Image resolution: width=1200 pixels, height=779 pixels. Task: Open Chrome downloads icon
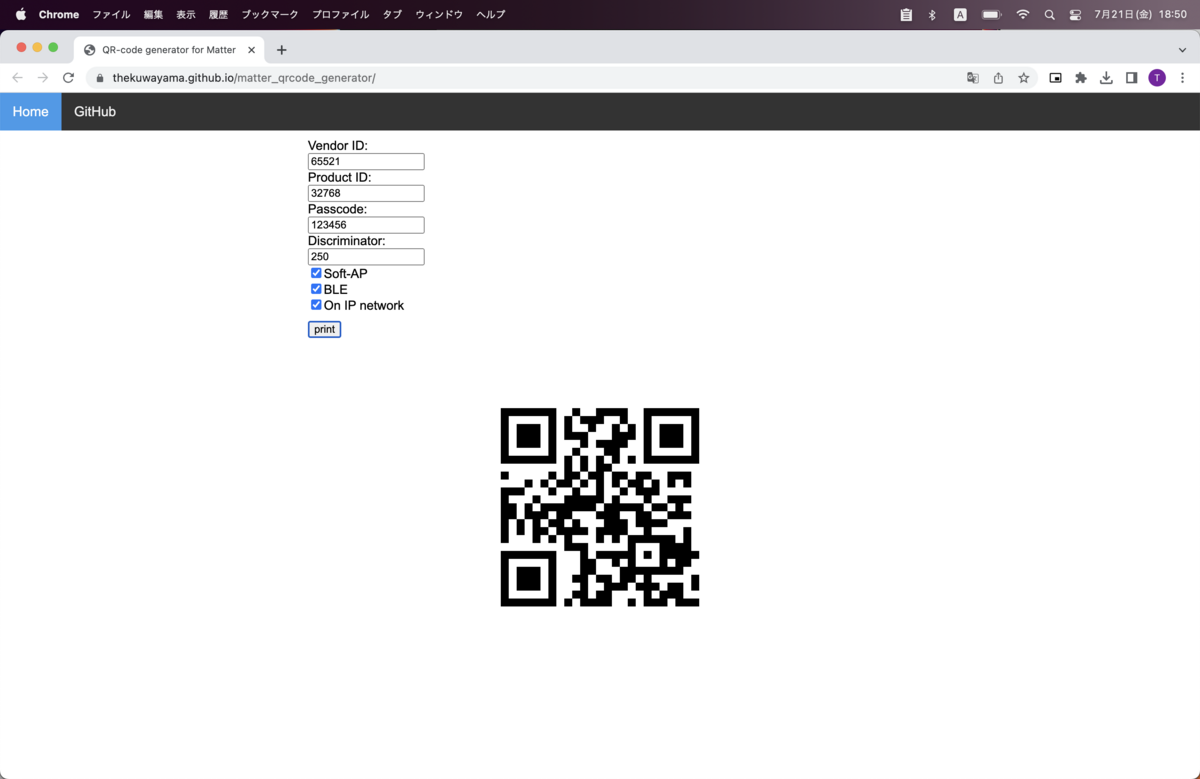[x=1106, y=78]
